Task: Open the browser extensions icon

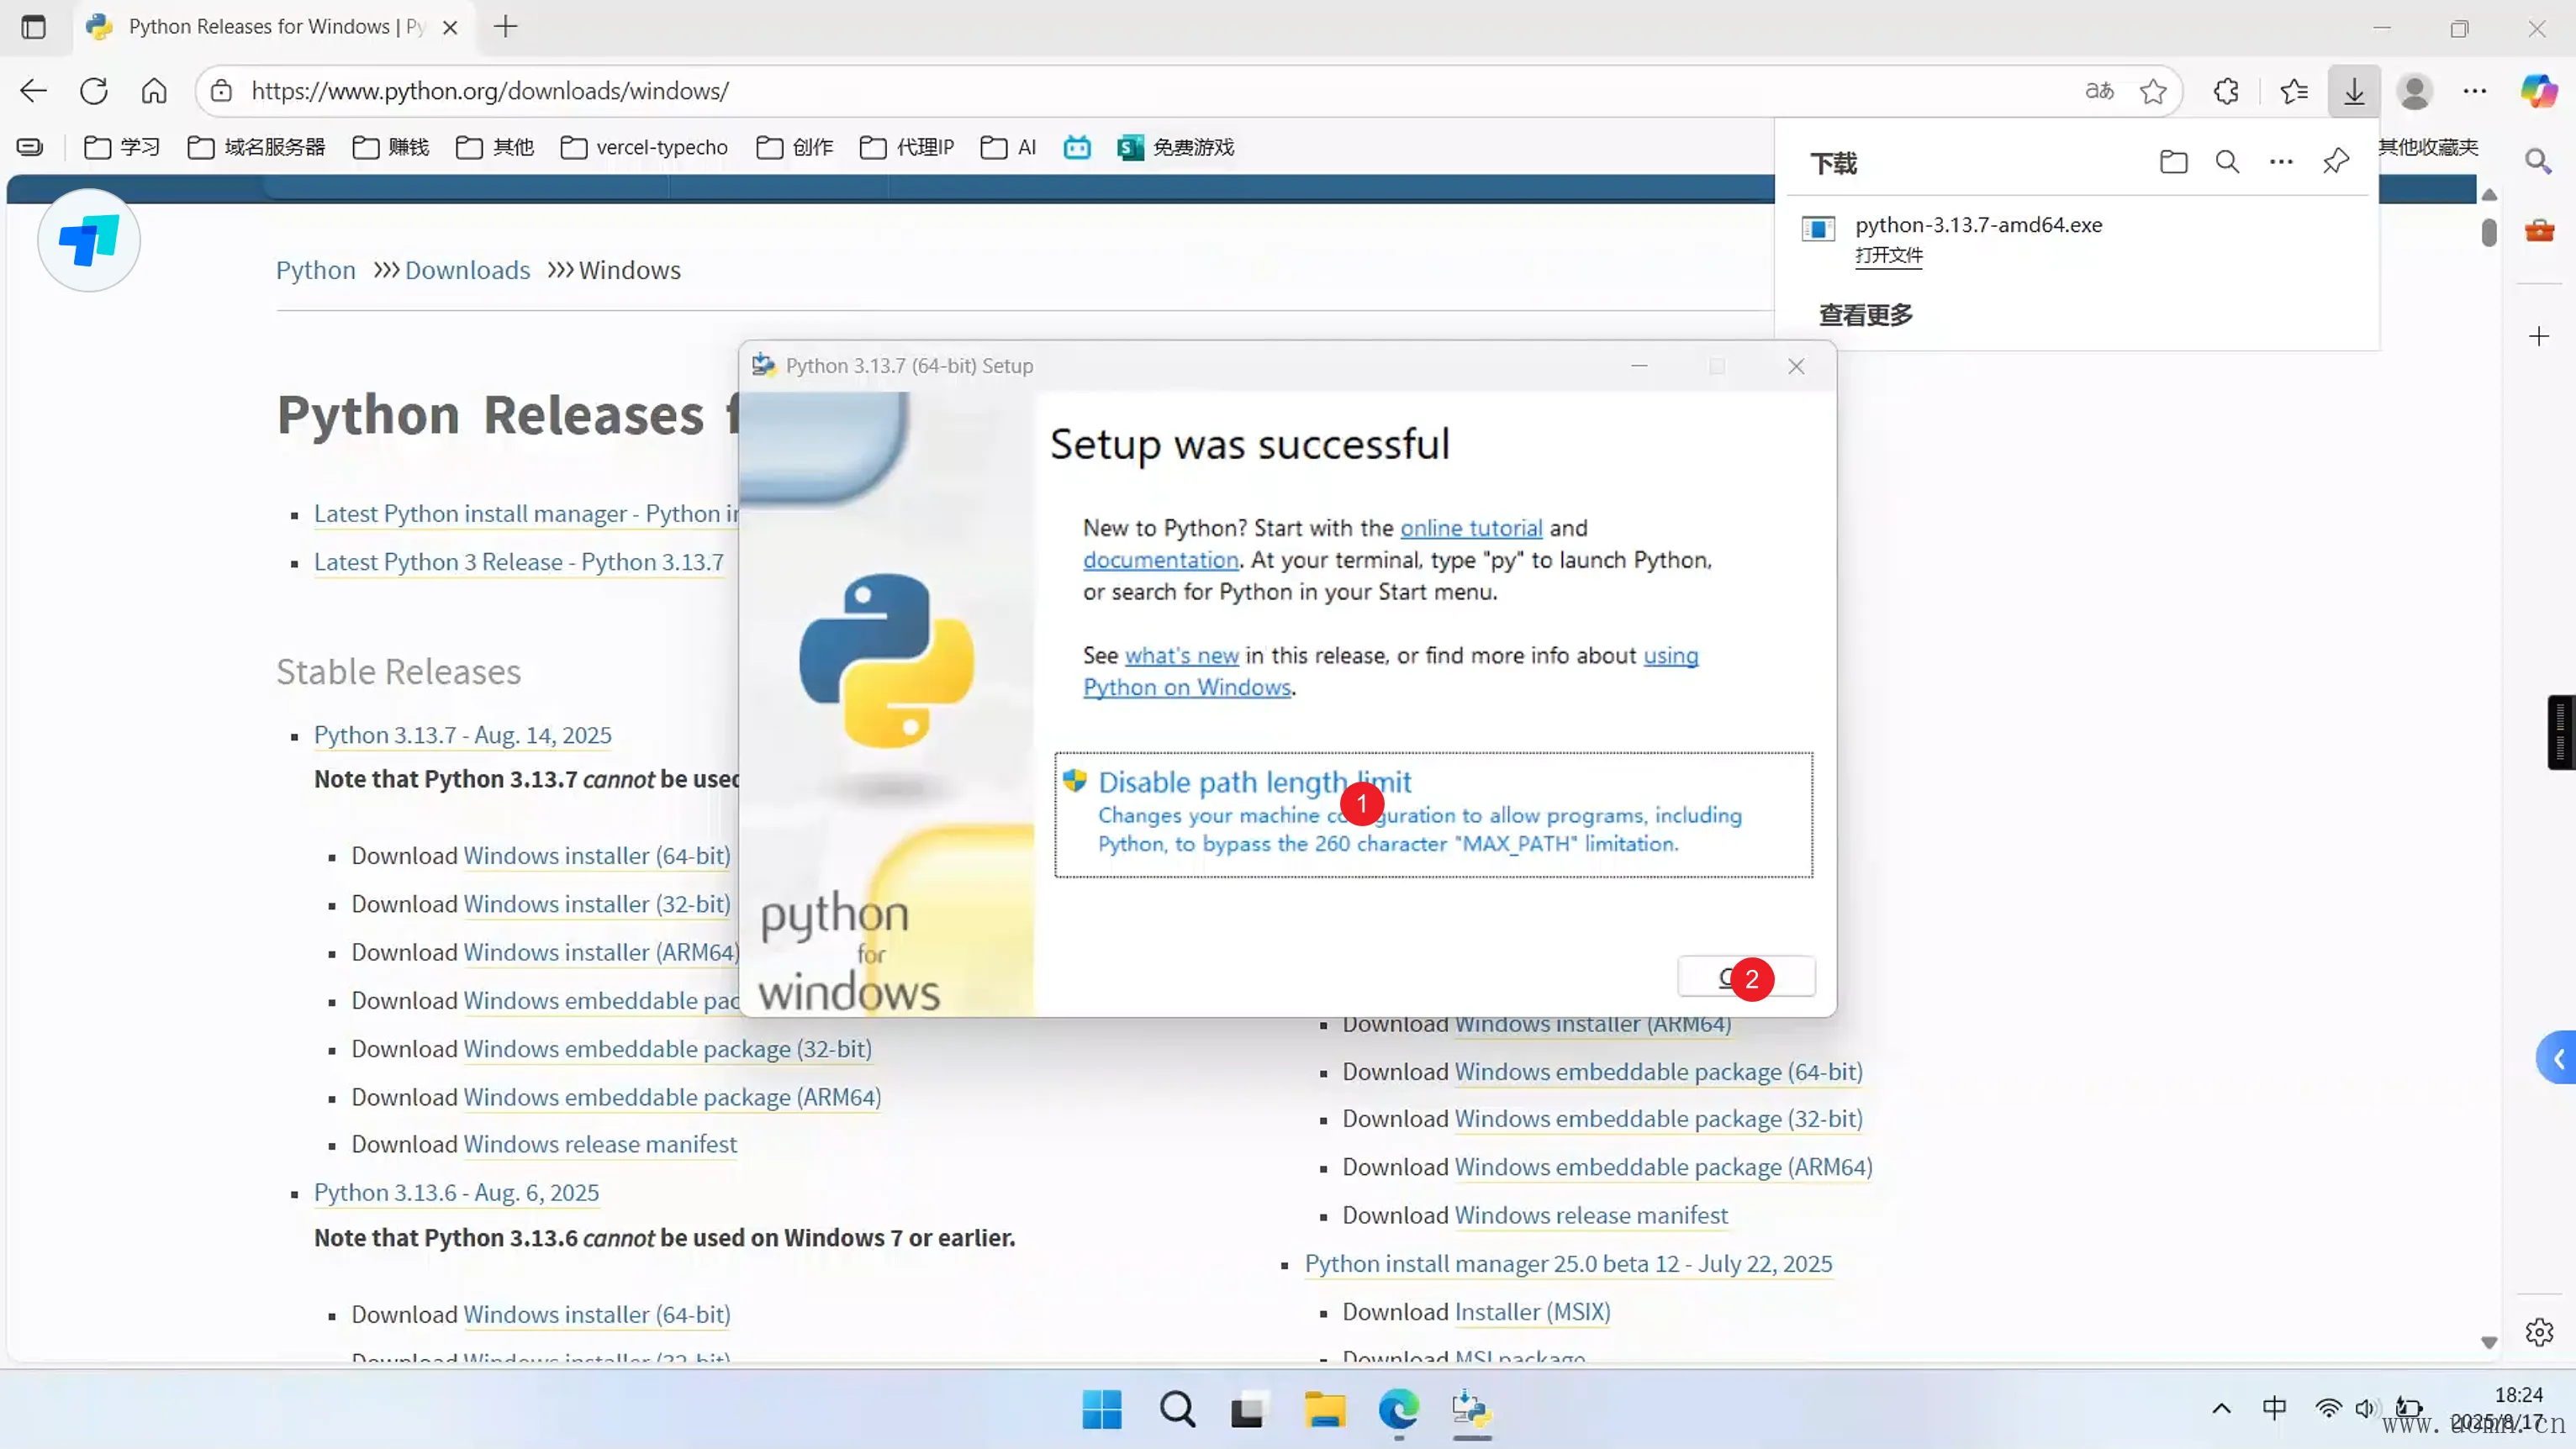Action: click(x=2226, y=91)
